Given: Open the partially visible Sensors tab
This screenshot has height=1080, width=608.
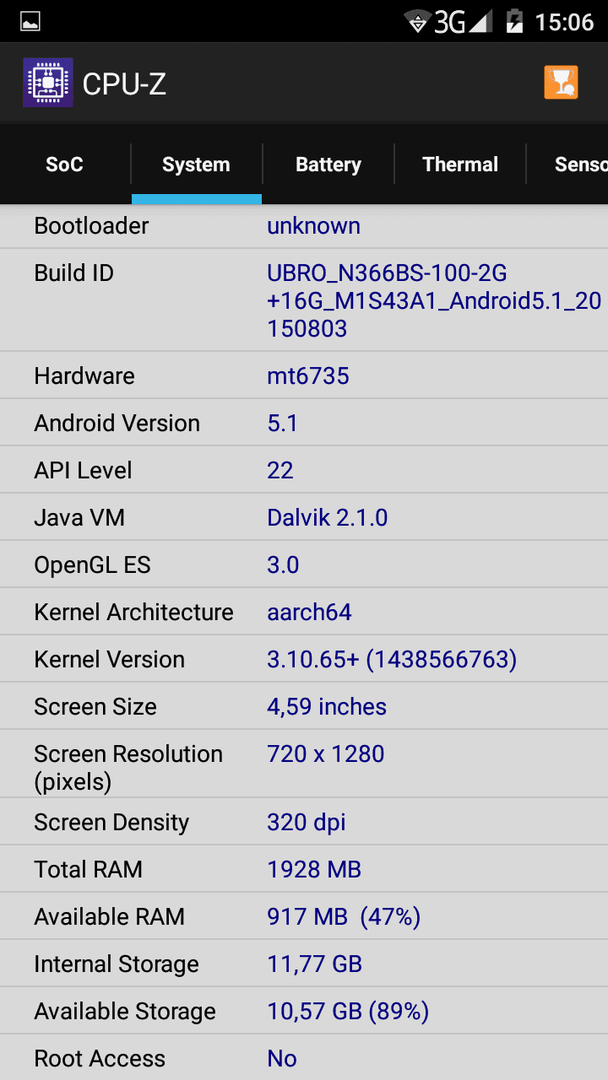Looking at the screenshot, I should click(567, 165).
